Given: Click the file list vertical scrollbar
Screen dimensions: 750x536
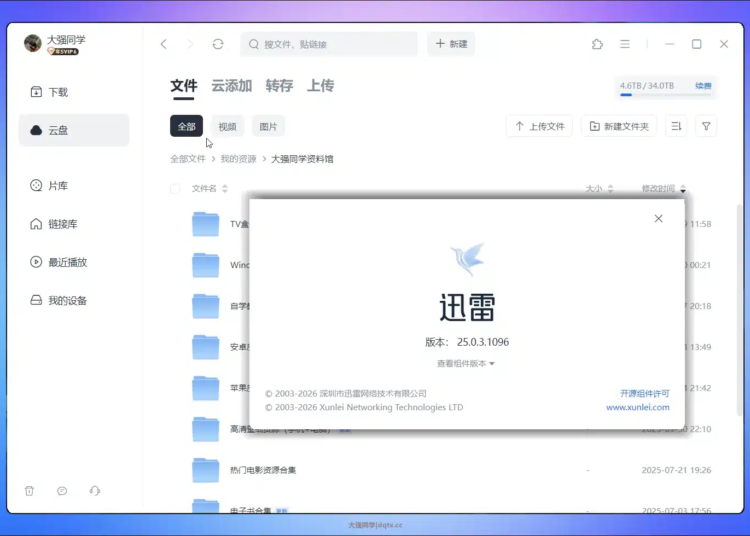Looking at the screenshot, I should tap(739, 311).
